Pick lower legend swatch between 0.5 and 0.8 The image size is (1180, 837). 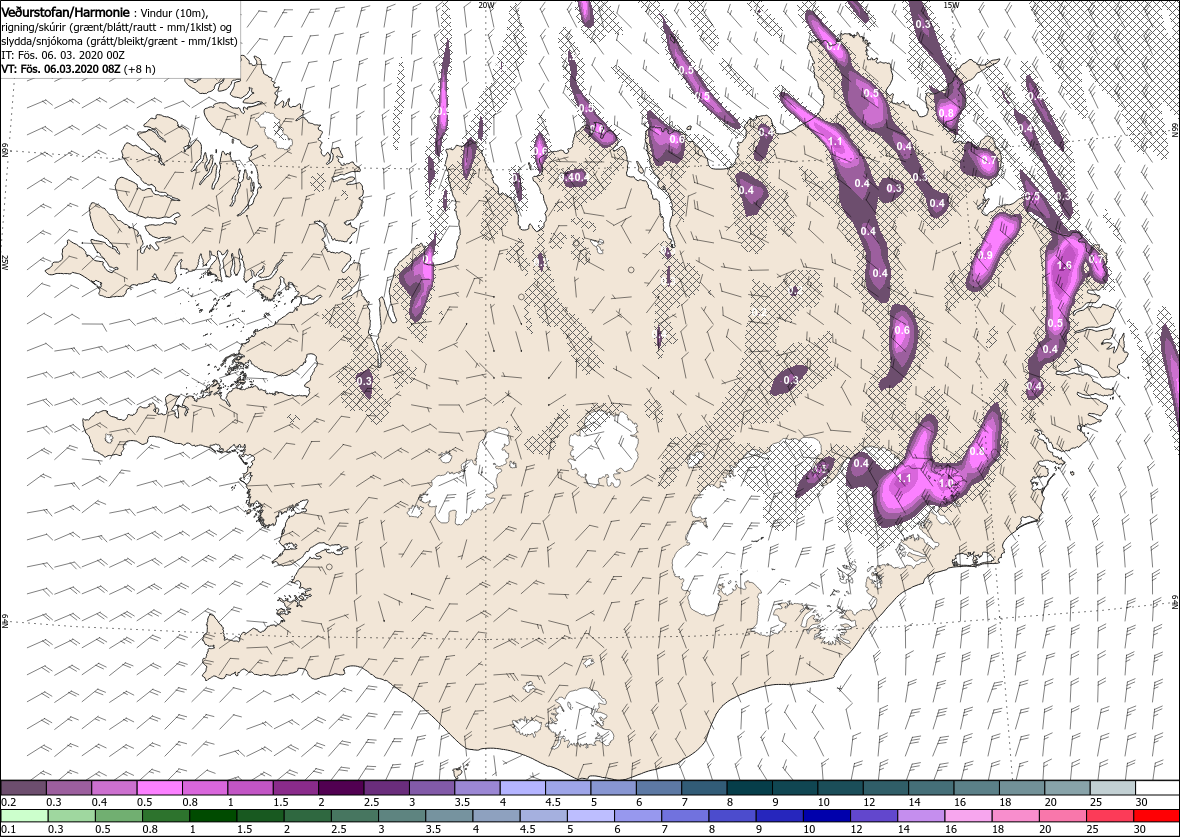coord(119,817)
